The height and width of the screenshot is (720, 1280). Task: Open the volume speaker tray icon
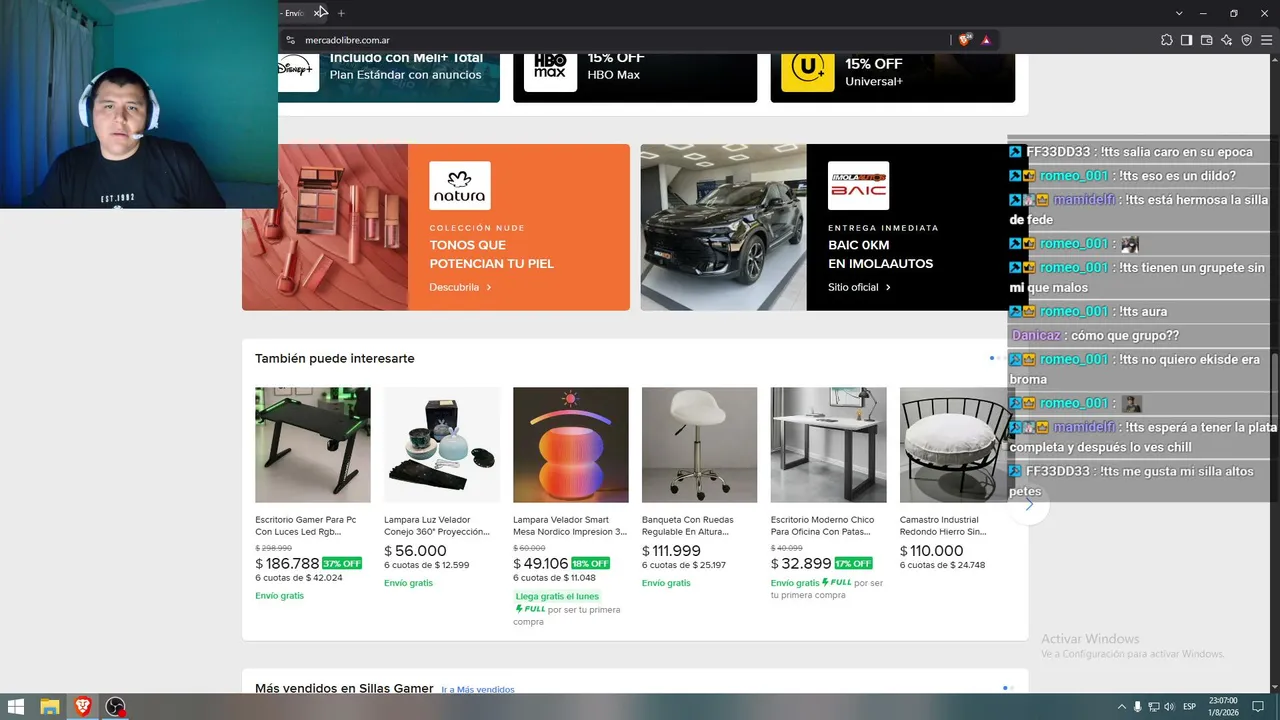(x=1169, y=707)
